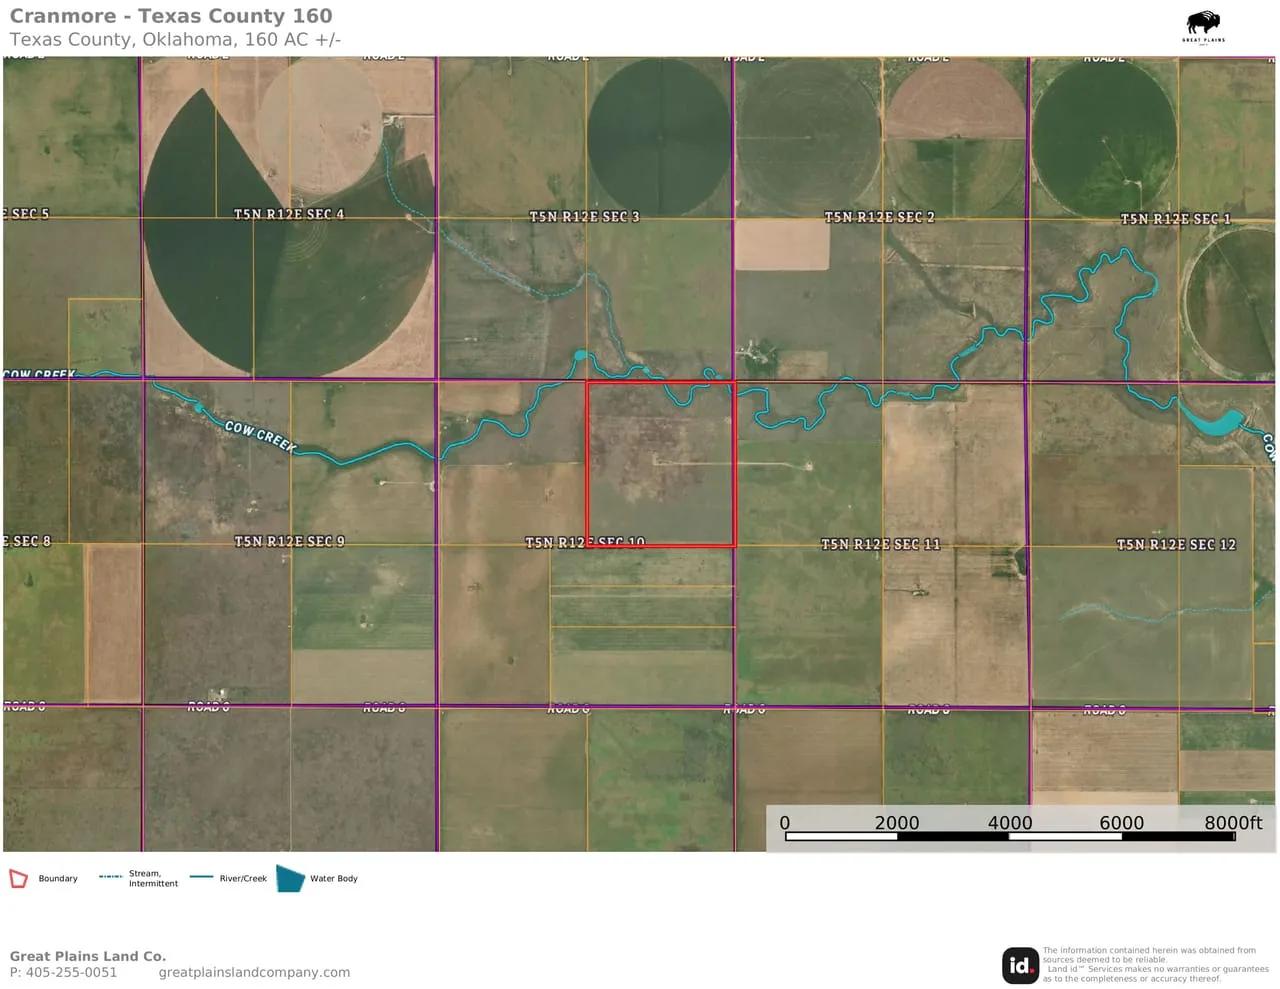Click the 6000 scale bar mark
Viewport: 1280px width, 989px height.
click(x=1121, y=822)
